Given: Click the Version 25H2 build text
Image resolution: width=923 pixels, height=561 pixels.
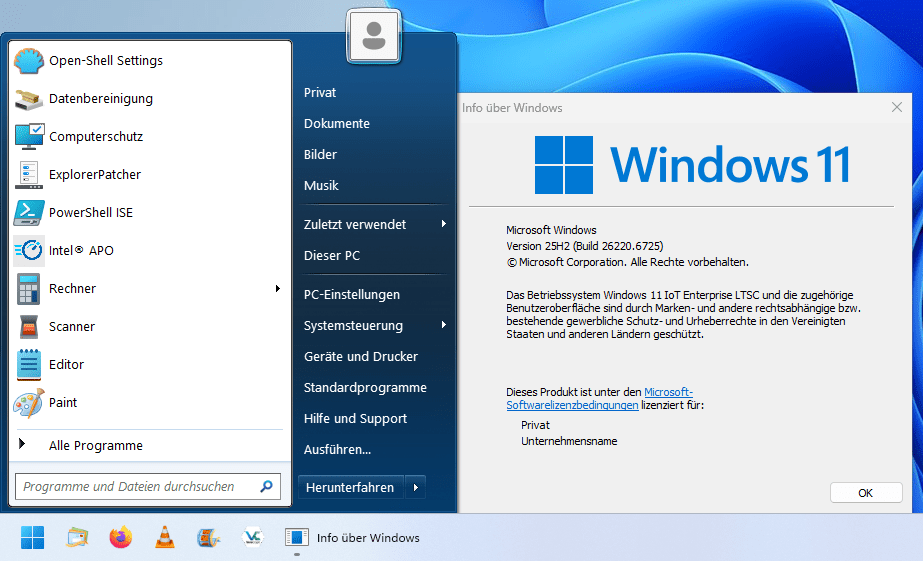Looking at the screenshot, I should tap(585, 246).
